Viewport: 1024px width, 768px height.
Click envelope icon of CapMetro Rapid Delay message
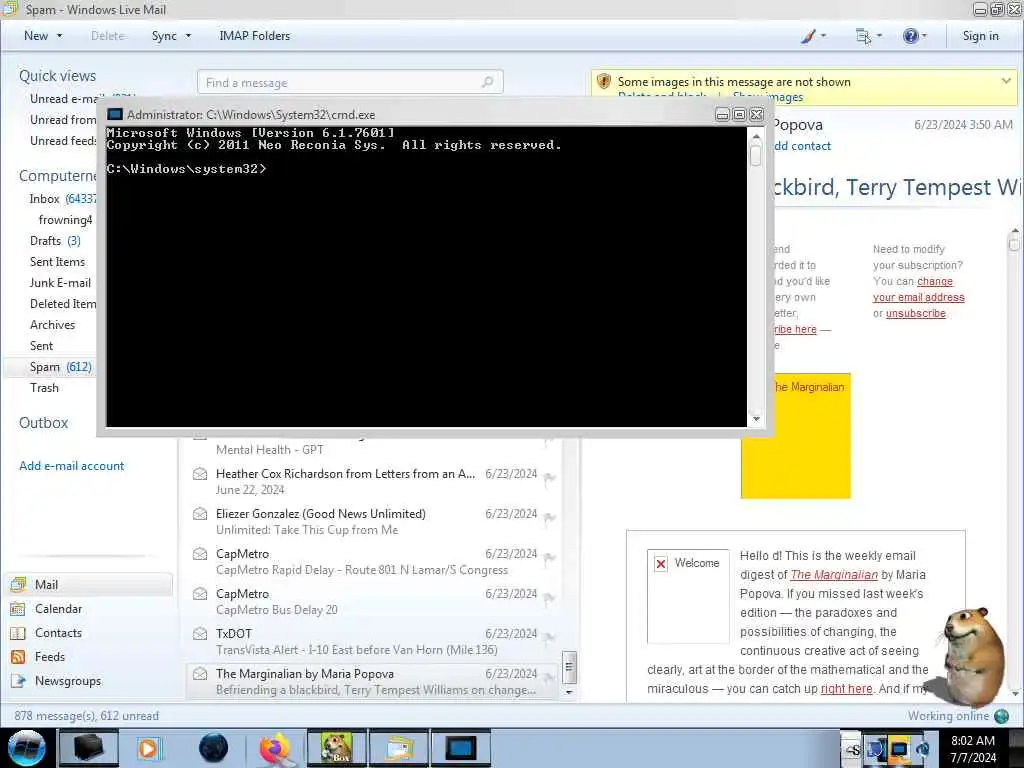click(200, 554)
